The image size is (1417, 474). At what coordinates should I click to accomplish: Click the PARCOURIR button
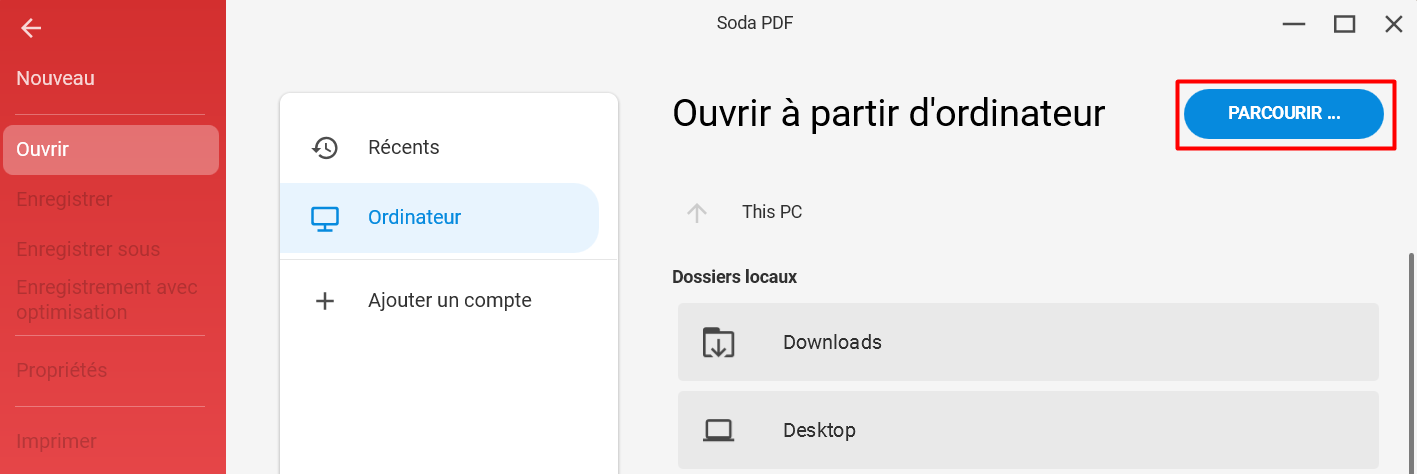point(1284,114)
